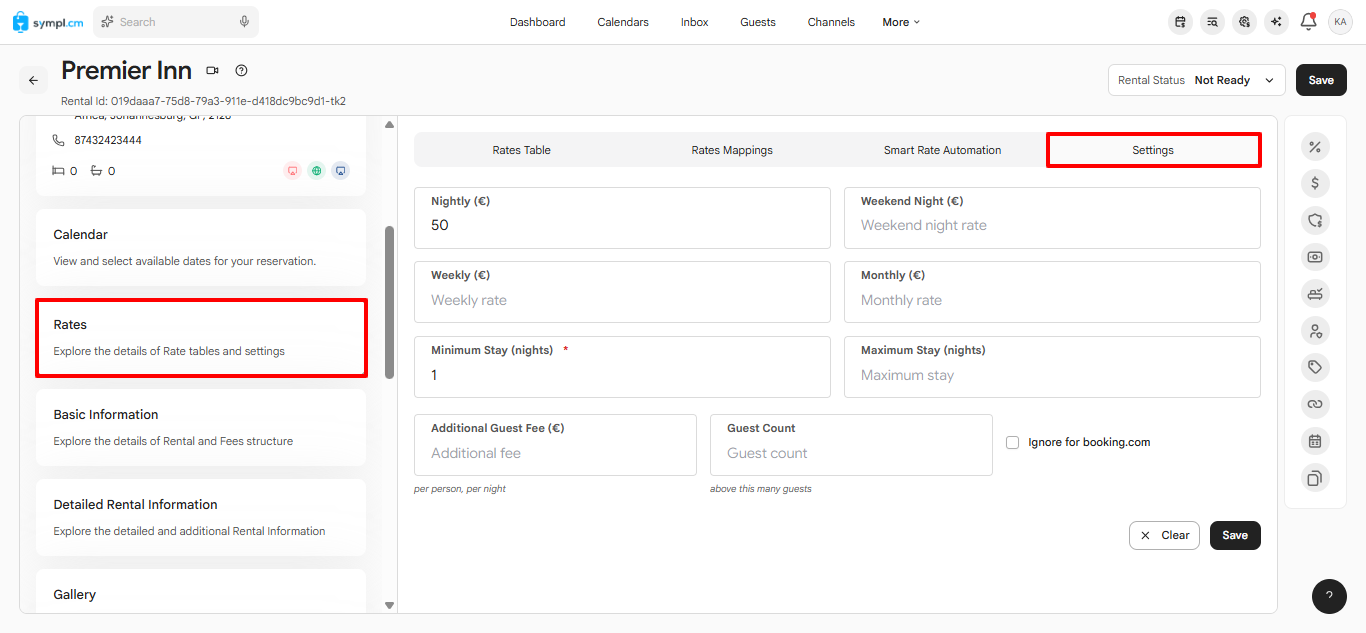Screen dimensions: 1366x633
Task: Go to Dashboard in top navigation
Action: (537, 22)
